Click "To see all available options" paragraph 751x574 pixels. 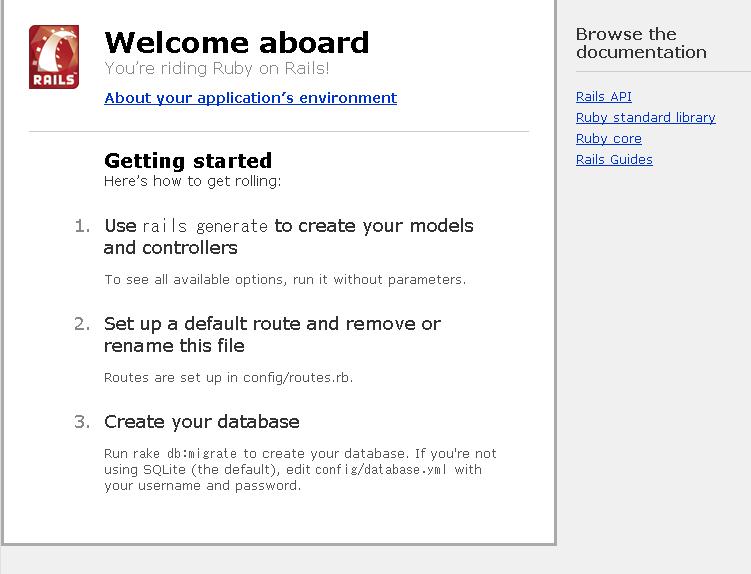click(285, 279)
